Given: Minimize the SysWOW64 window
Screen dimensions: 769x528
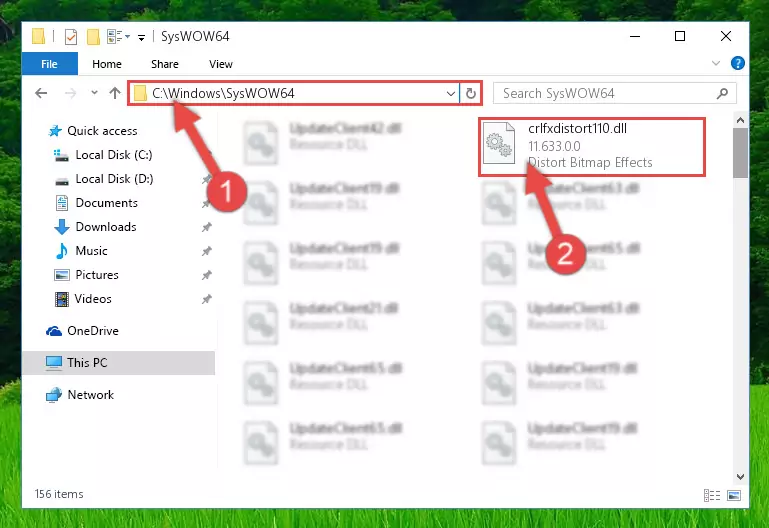Looking at the screenshot, I should [635, 36].
